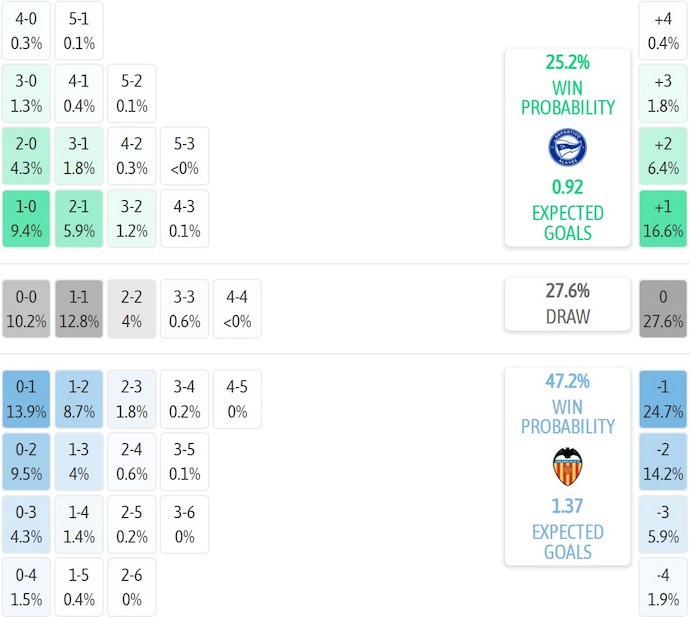Click the Deportivo Alavés club crest

567,148
